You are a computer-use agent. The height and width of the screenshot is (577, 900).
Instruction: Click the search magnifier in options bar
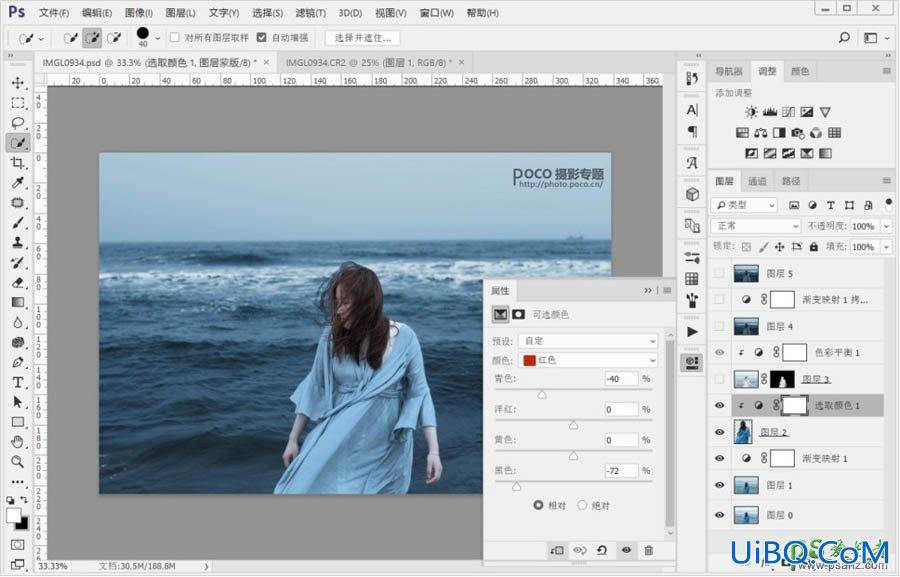coord(844,38)
